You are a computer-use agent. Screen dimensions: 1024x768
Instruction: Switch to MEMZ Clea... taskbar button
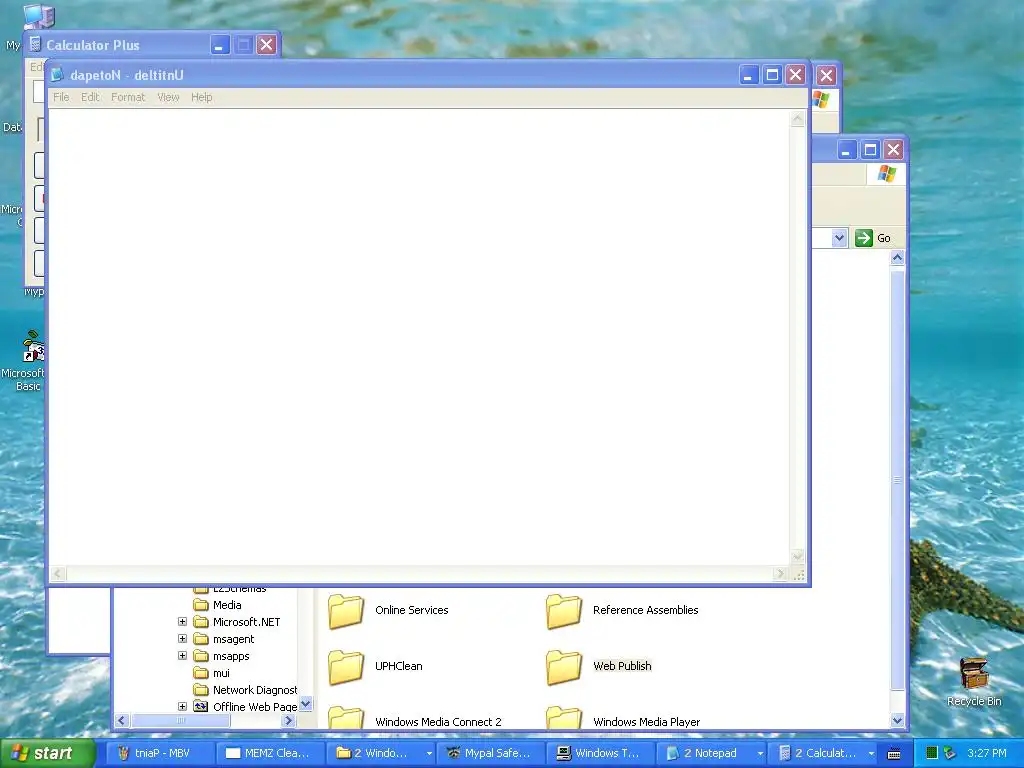tap(271, 753)
